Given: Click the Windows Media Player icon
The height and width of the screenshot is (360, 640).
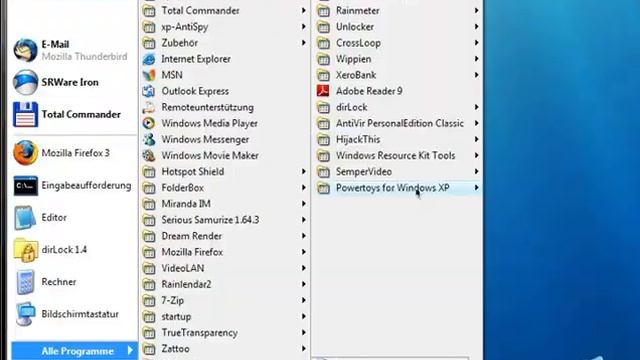Looking at the screenshot, I should (x=149, y=123).
